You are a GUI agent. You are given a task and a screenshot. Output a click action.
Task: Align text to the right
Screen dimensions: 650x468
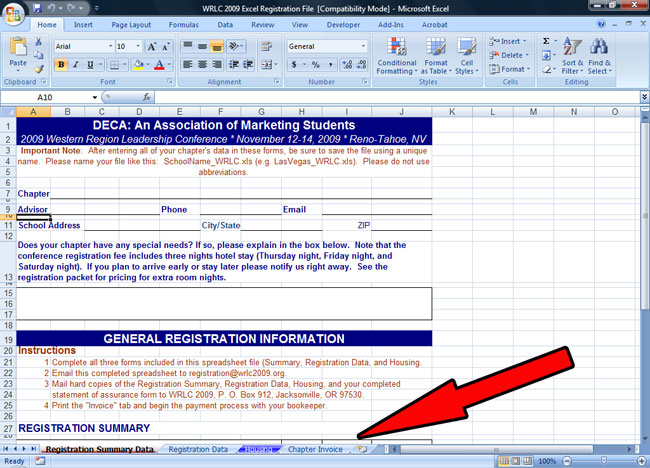pyautogui.click(x=216, y=65)
